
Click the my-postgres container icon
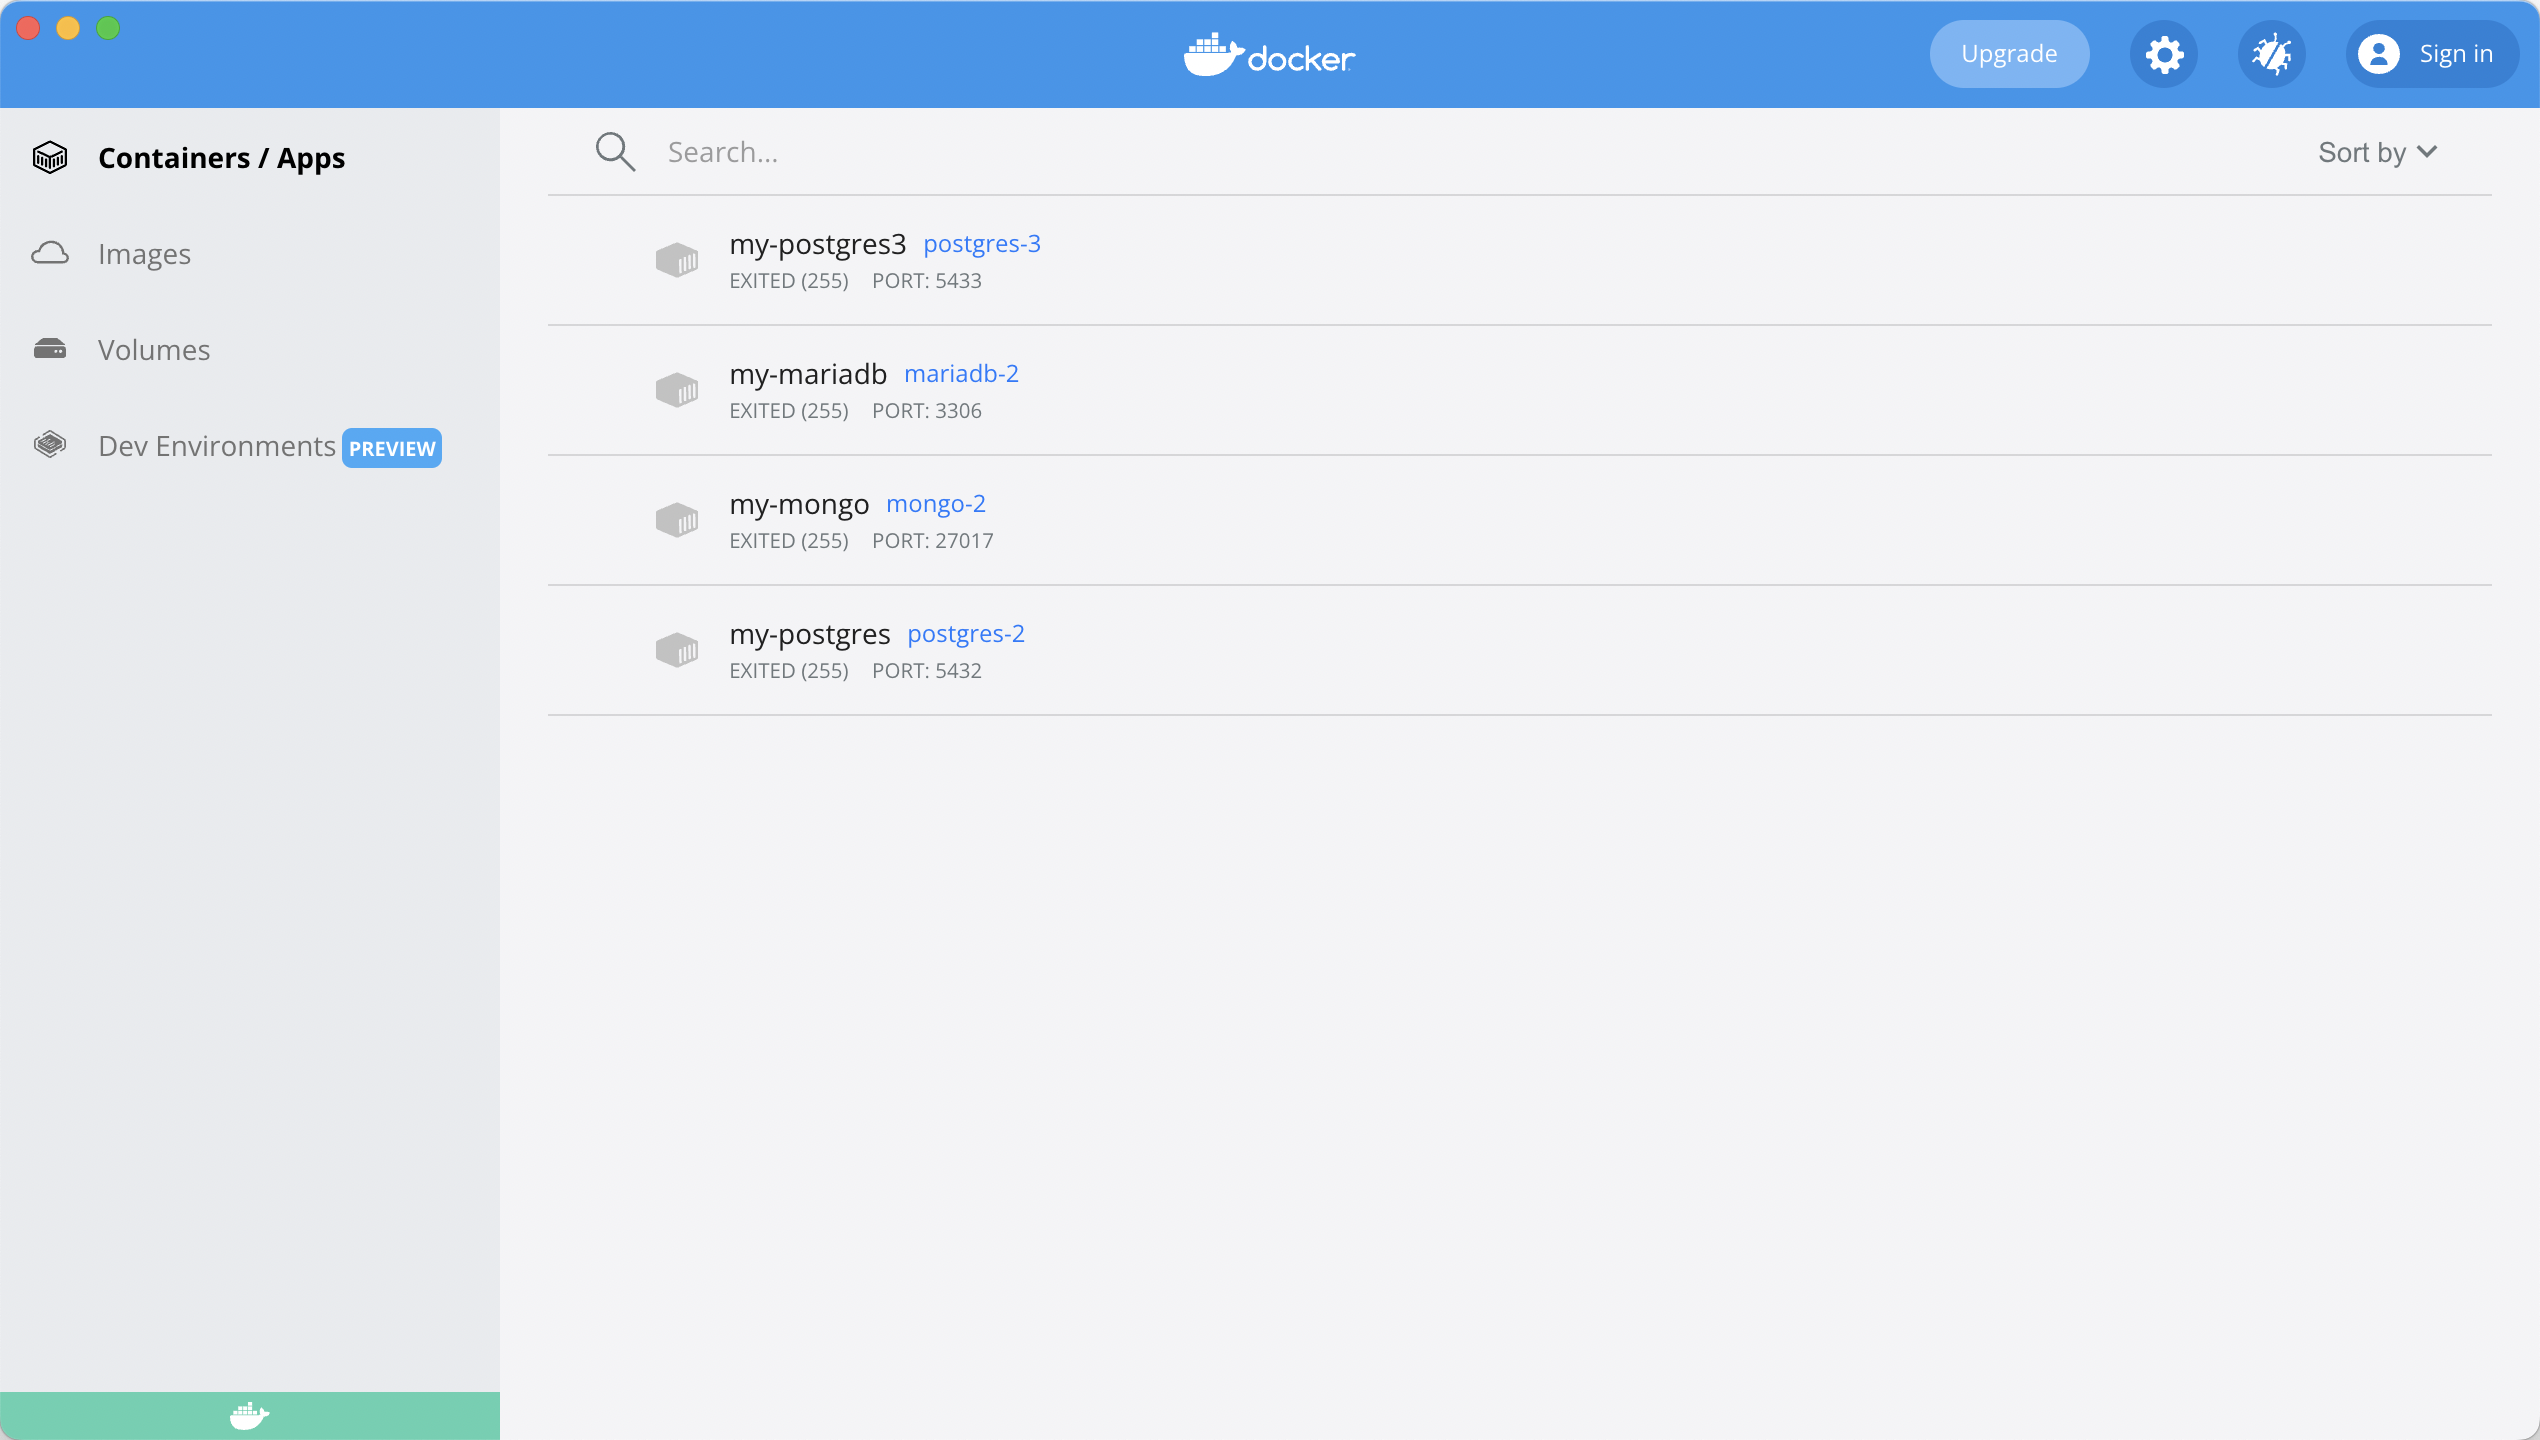coord(677,650)
